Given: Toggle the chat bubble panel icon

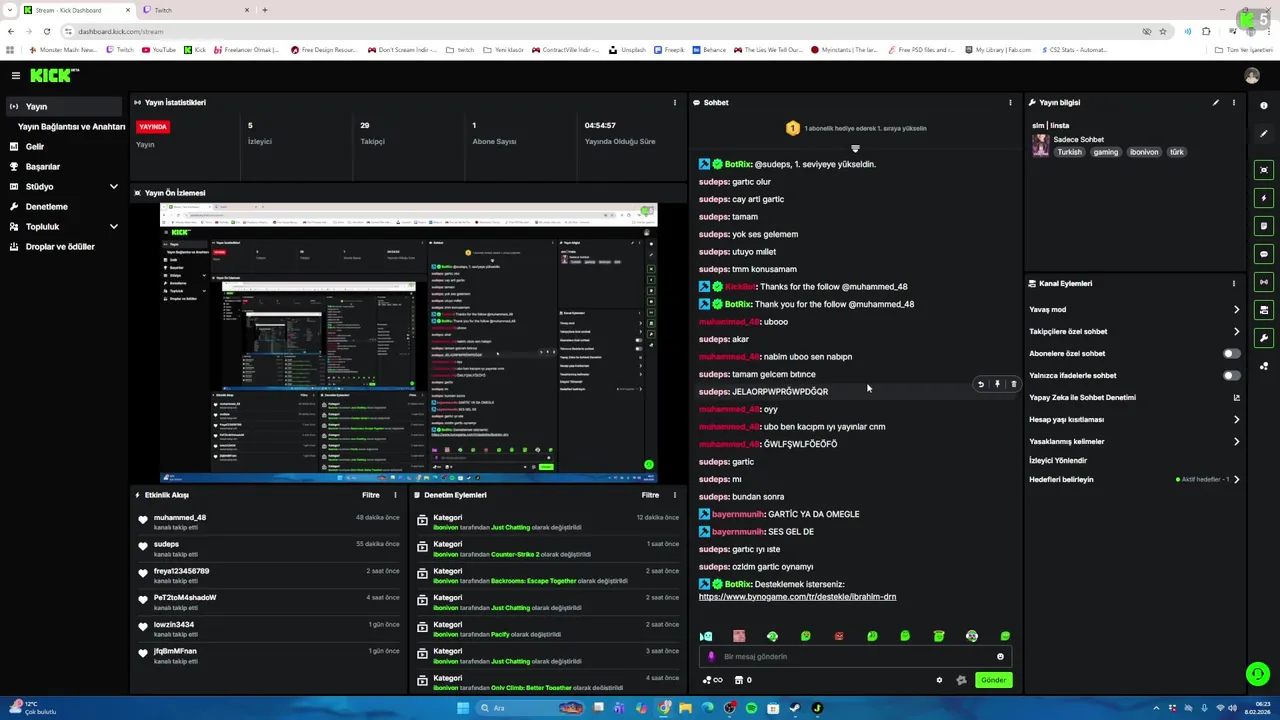Looking at the screenshot, I should [1264, 254].
